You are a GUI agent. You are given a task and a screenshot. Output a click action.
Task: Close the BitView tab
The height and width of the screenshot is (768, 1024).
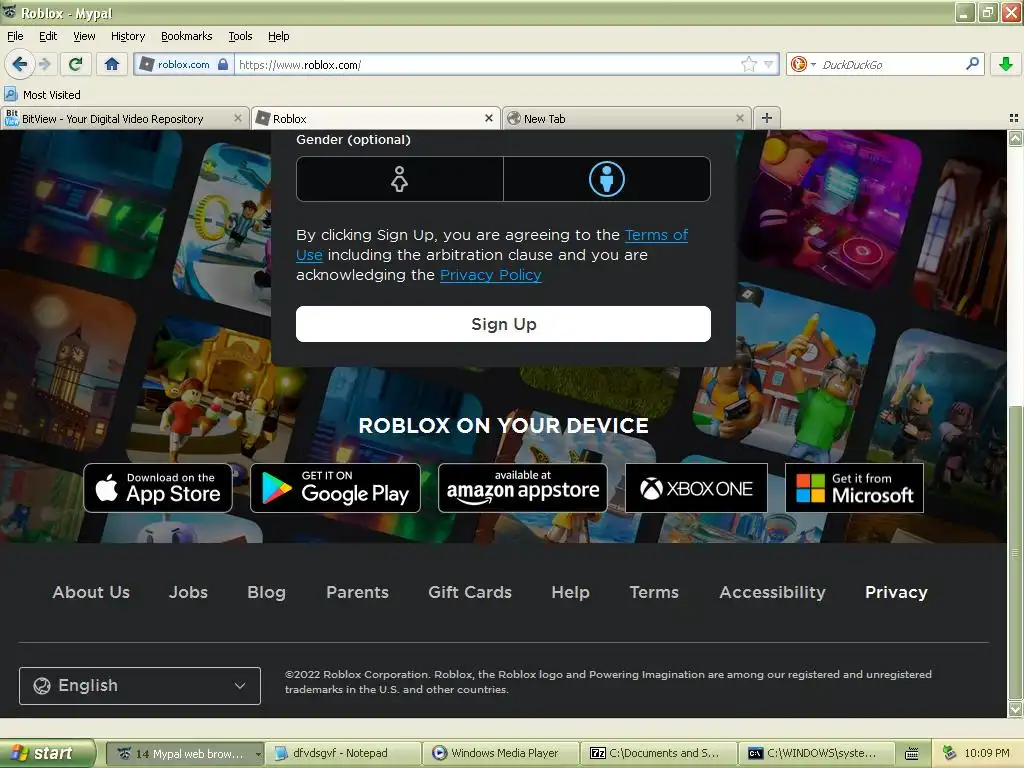pyautogui.click(x=238, y=118)
